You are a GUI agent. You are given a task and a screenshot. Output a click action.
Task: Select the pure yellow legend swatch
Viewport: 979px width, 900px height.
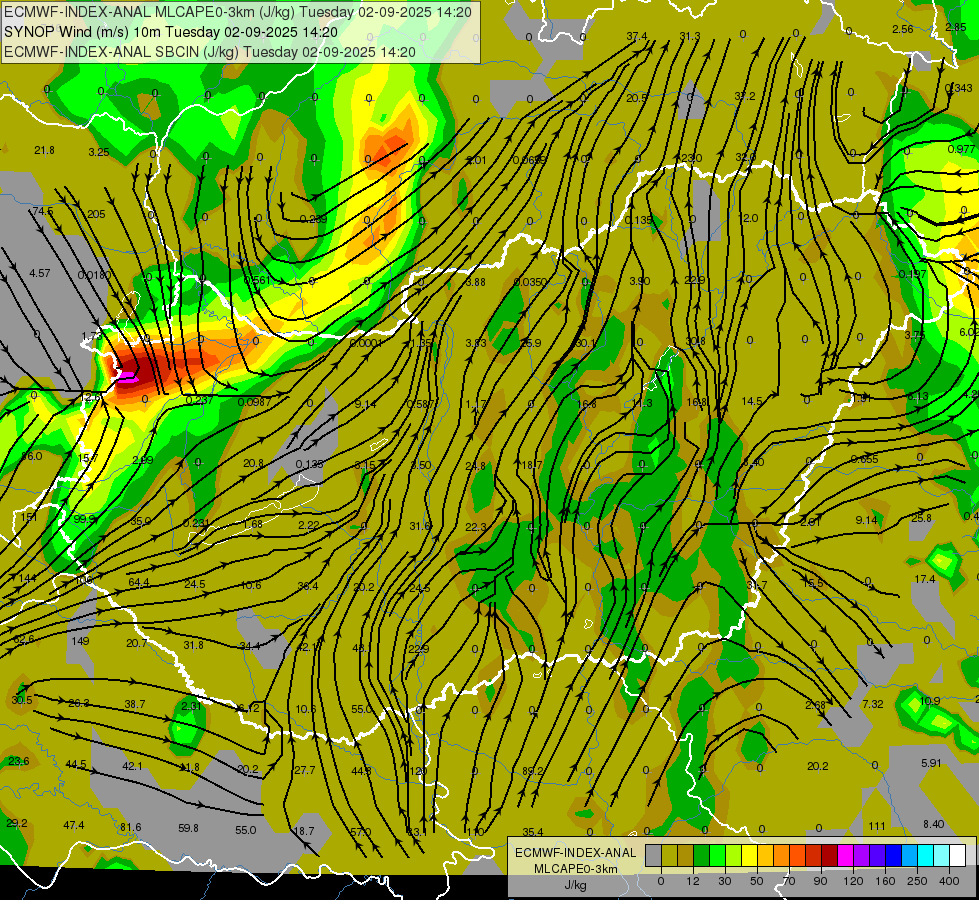click(x=749, y=855)
